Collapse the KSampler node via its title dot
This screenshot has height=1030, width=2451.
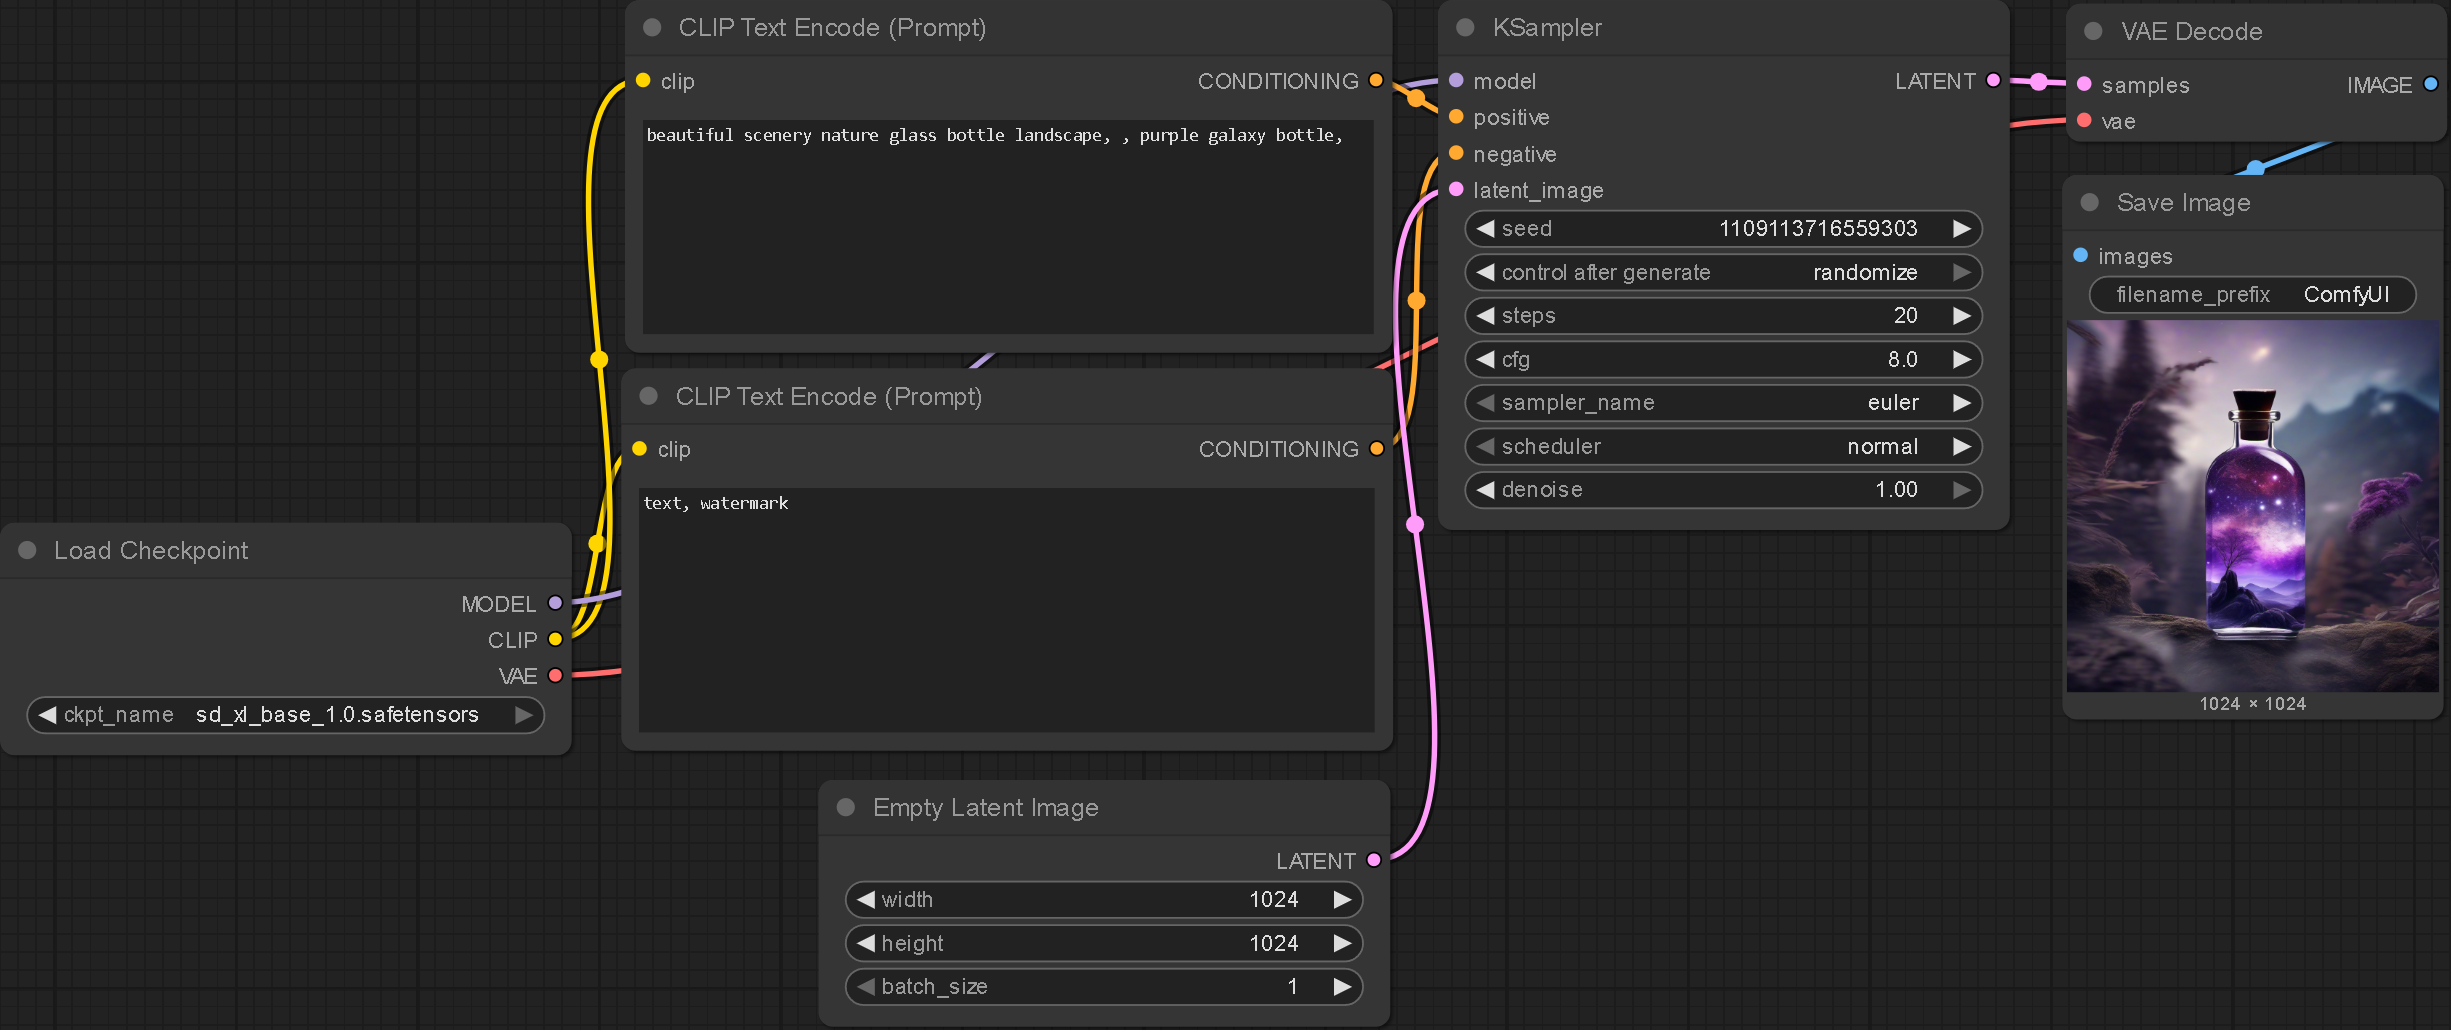tap(1466, 28)
